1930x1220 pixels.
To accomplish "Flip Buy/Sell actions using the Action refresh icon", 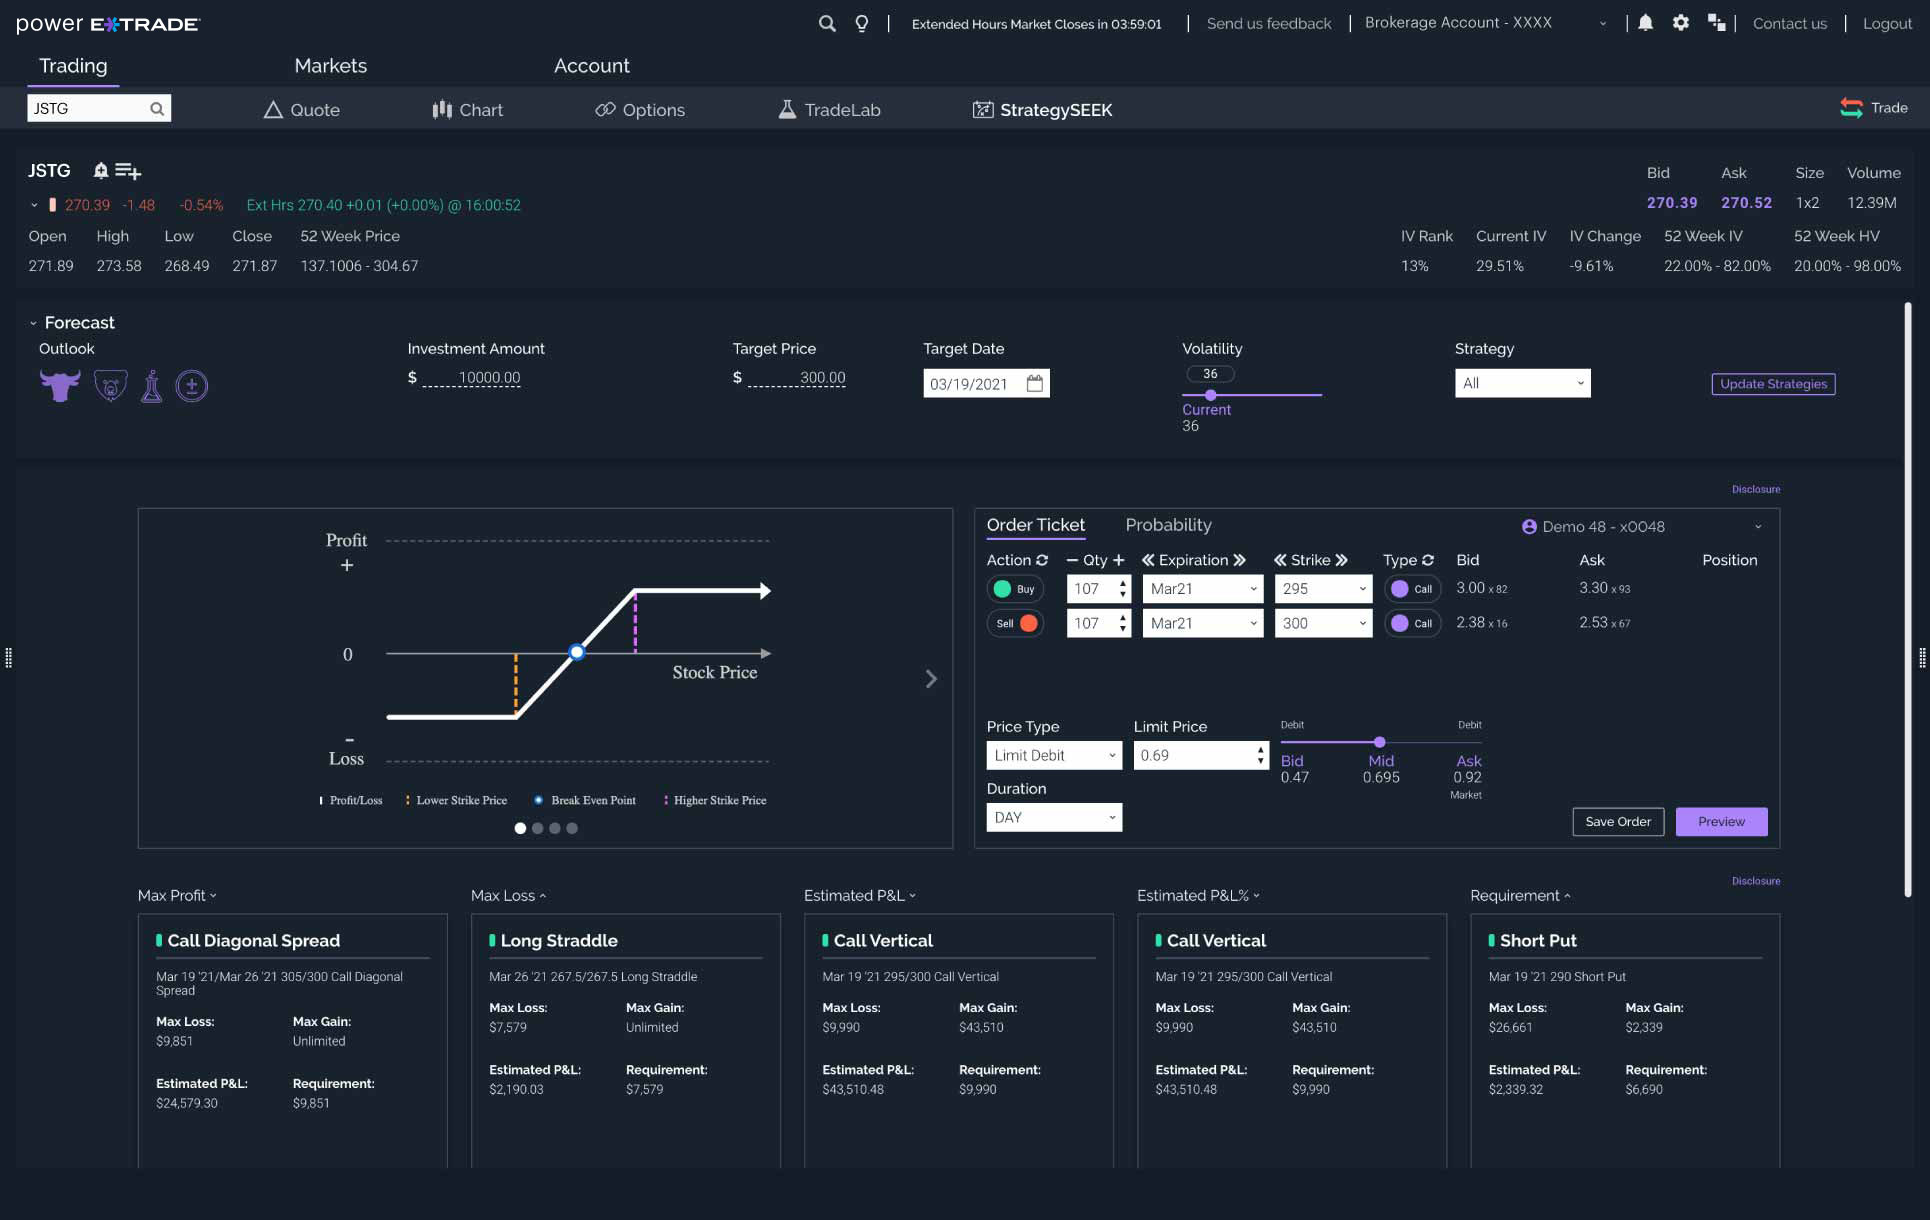I will pos(1040,560).
